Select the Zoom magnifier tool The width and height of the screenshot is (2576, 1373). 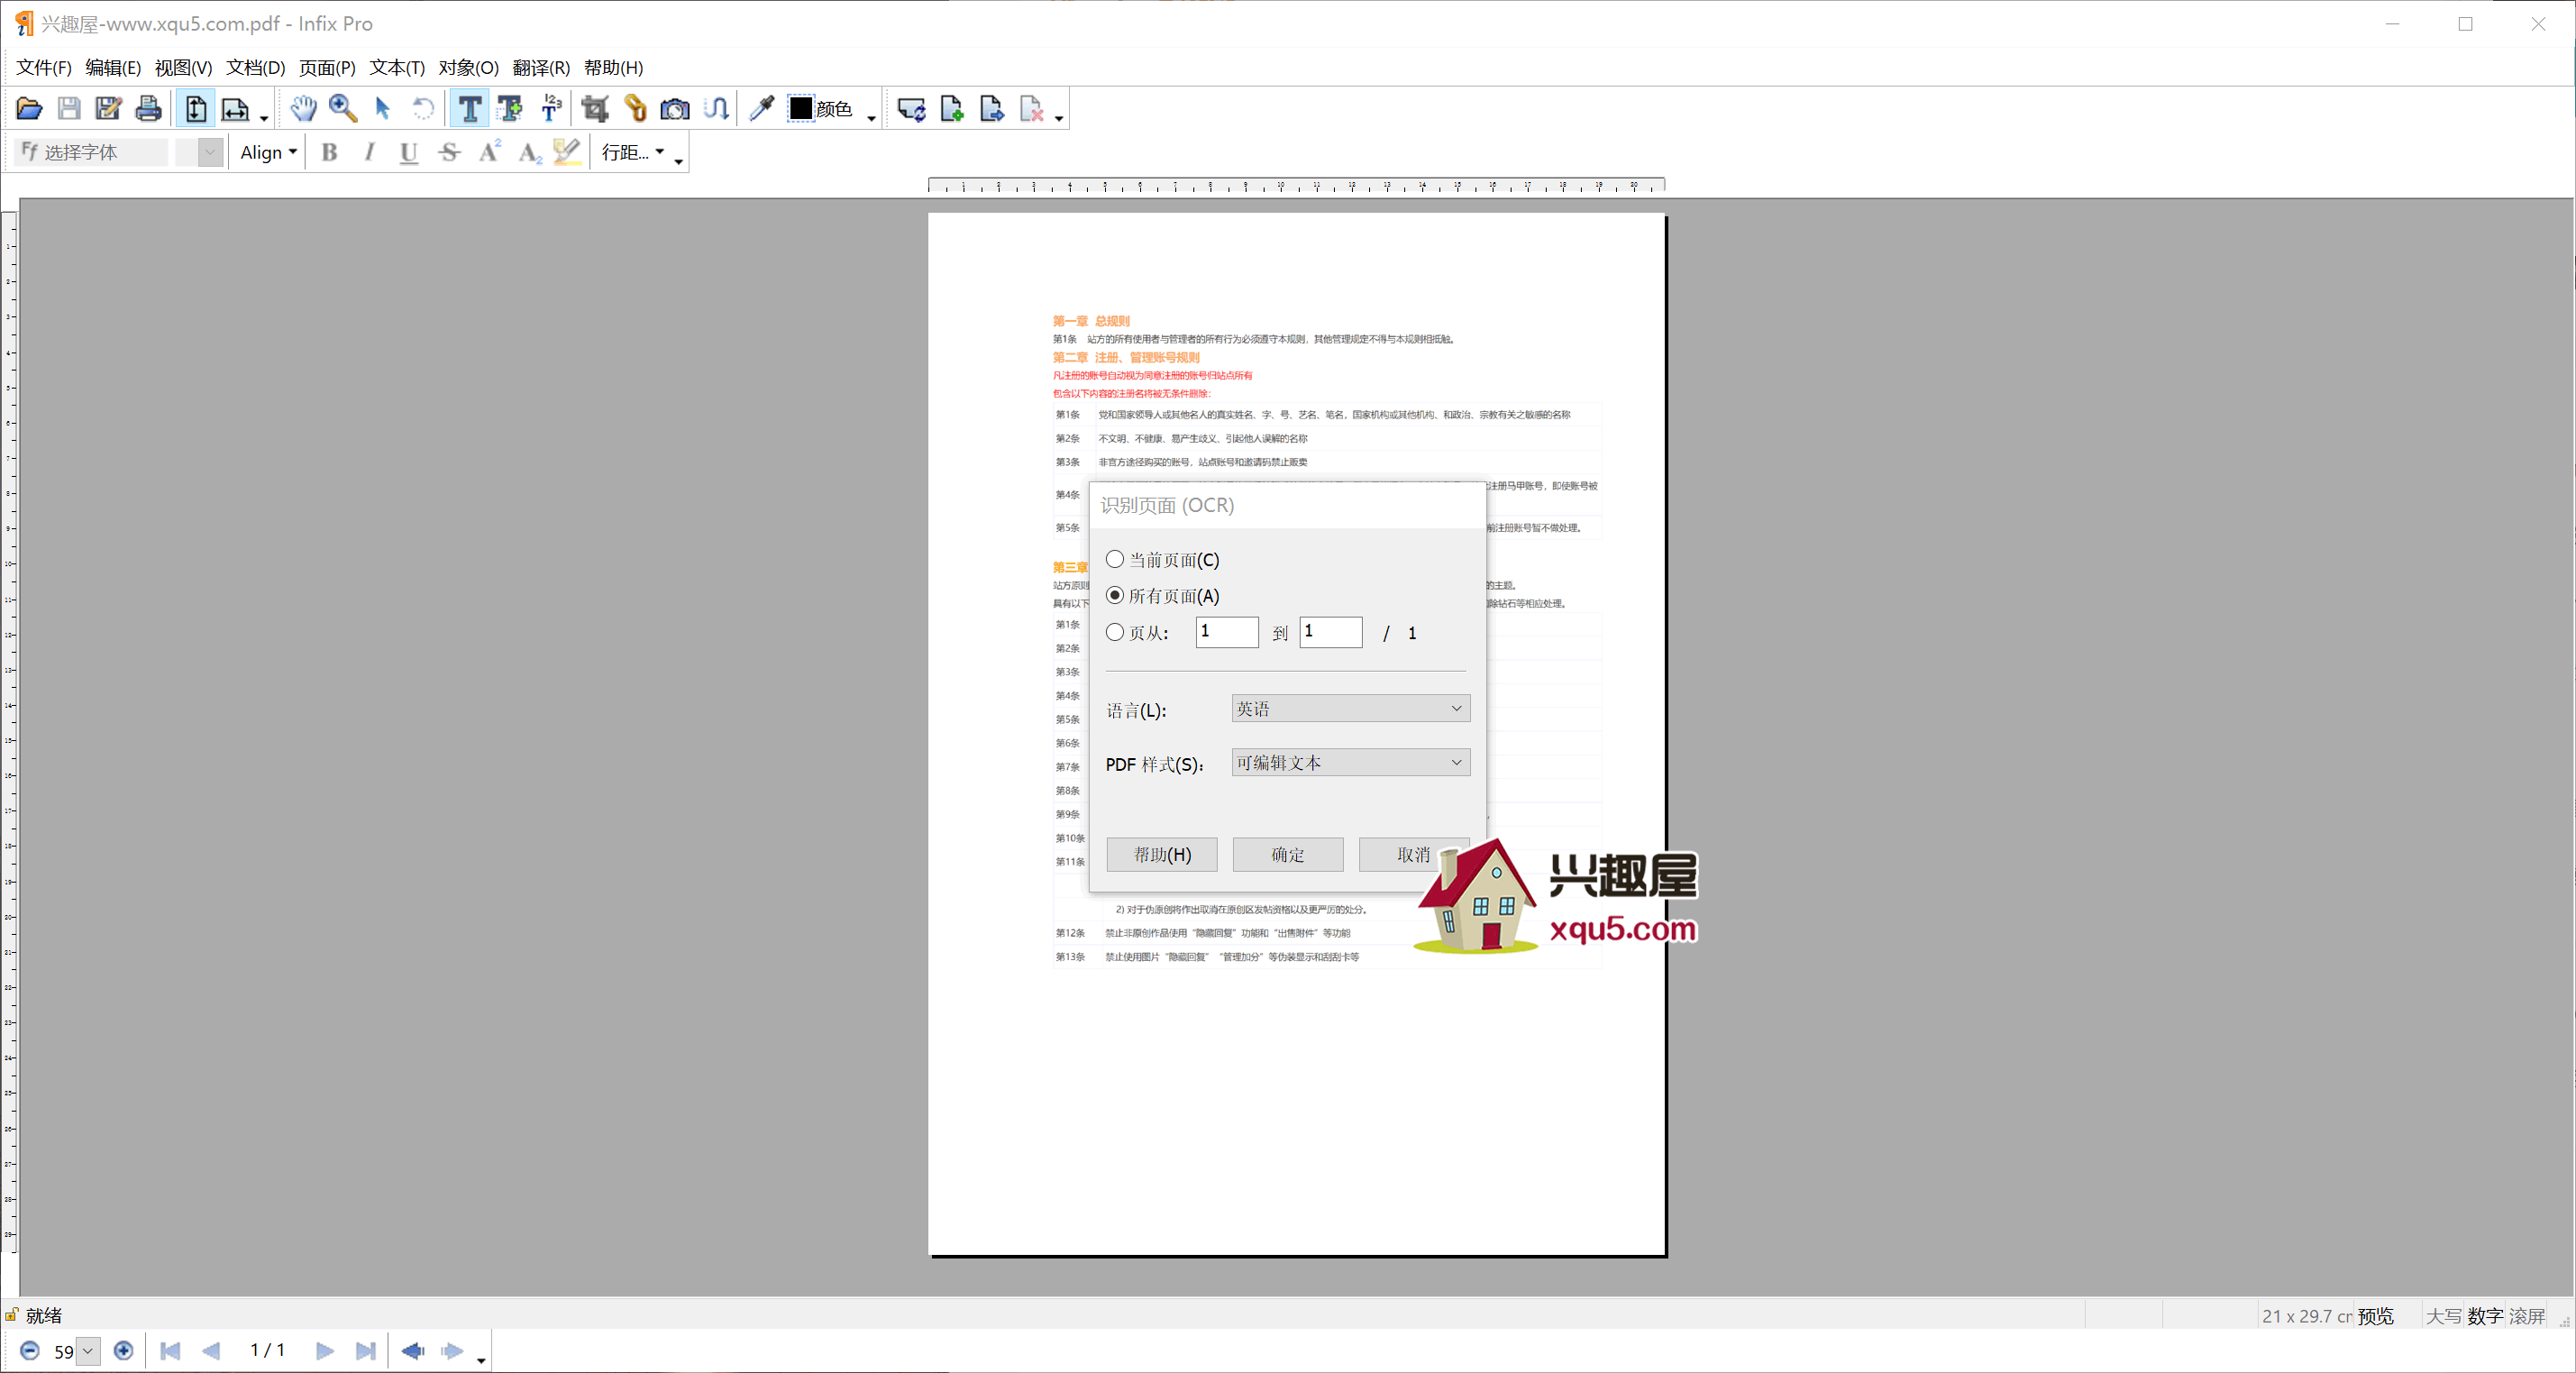pyautogui.click(x=343, y=109)
